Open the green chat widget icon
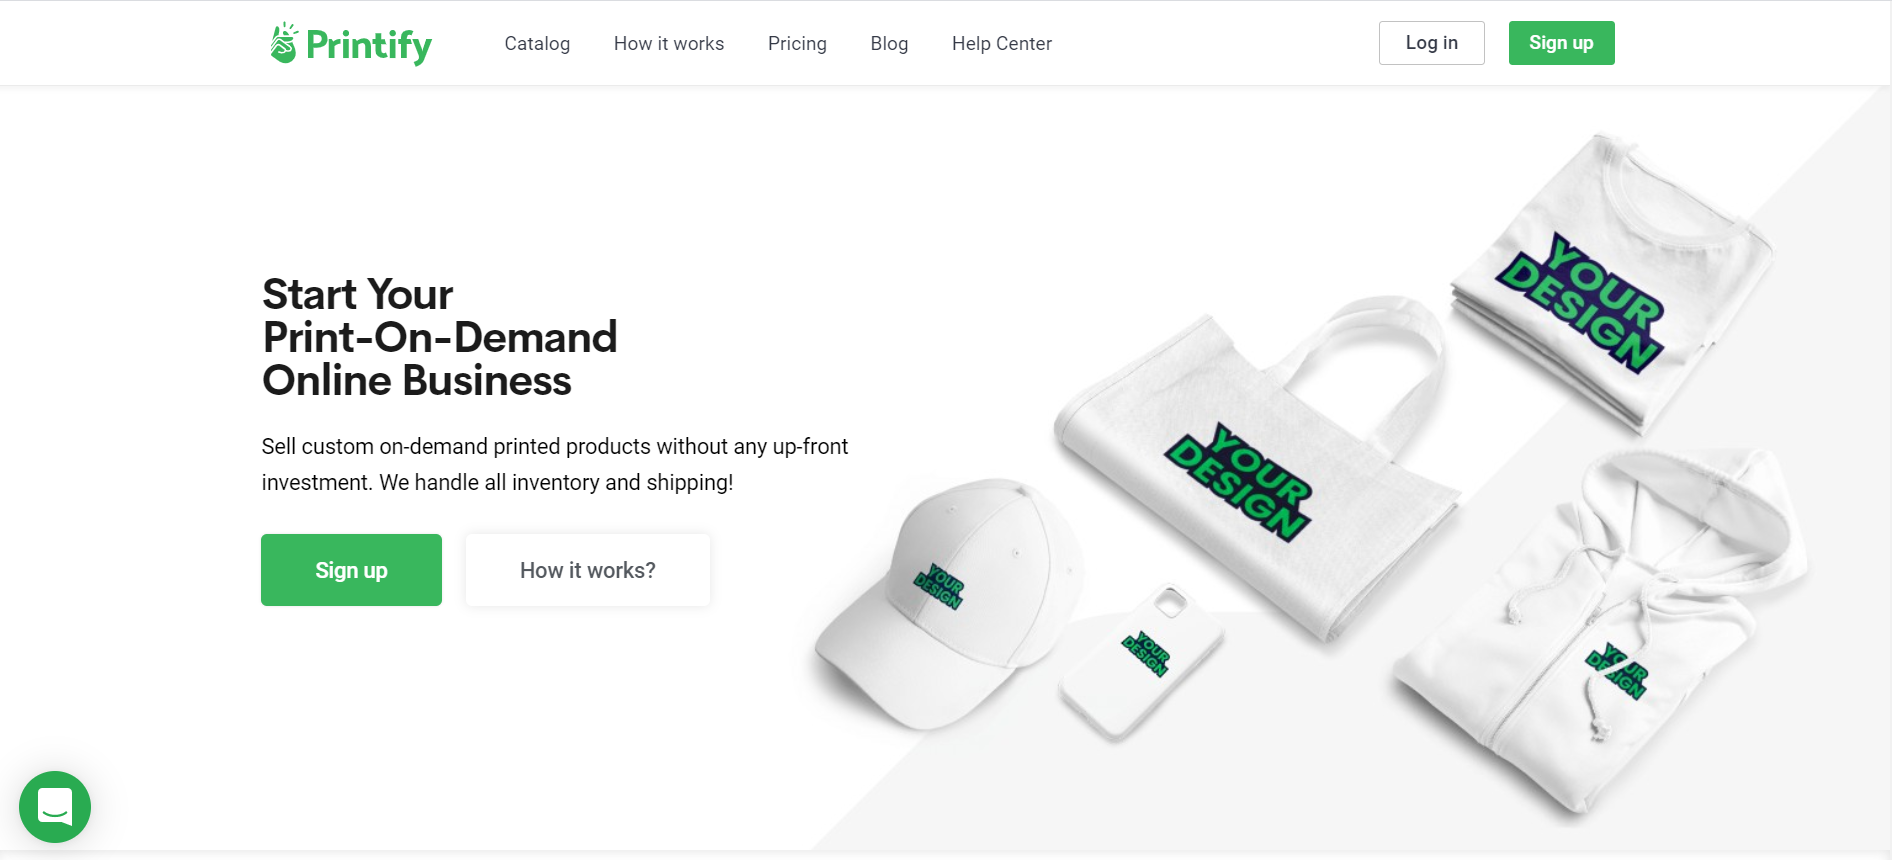This screenshot has width=1892, height=860. 55,806
